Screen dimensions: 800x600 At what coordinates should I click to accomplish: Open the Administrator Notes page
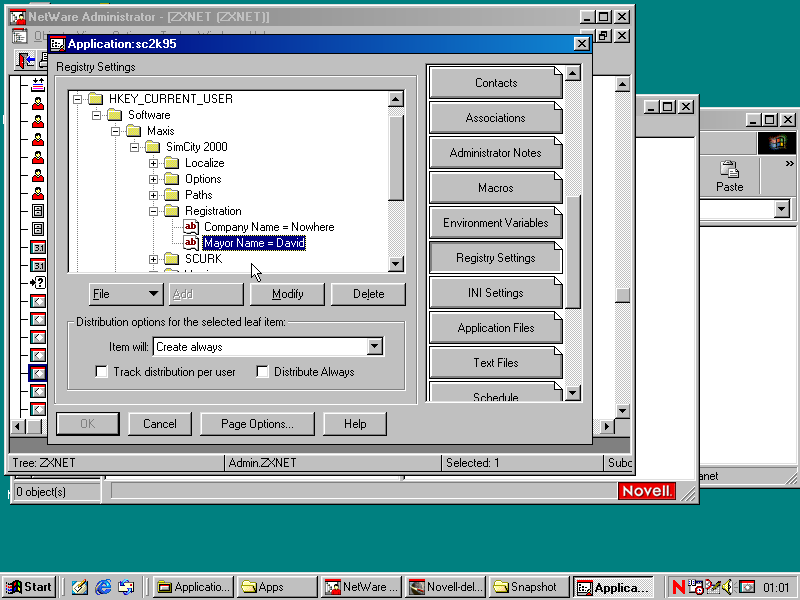tap(496, 153)
